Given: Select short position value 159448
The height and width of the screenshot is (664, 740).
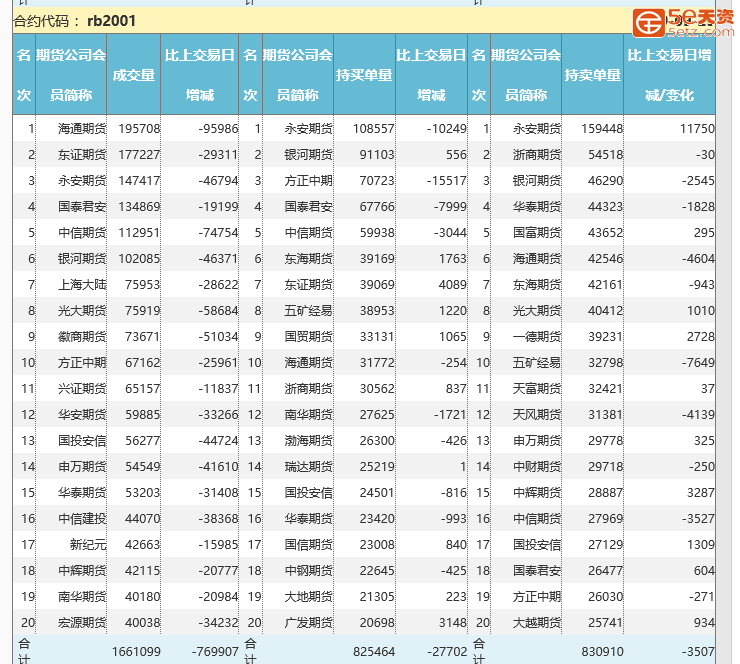Looking at the screenshot, I should (x=602, y=128).
